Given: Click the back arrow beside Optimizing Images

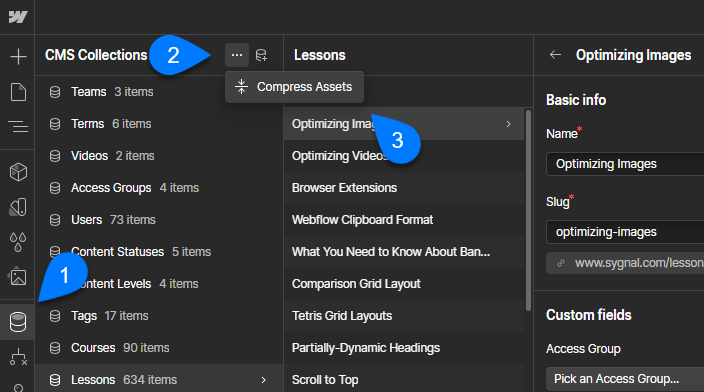Looking at the screenshot, I should [x=555, y=55].
